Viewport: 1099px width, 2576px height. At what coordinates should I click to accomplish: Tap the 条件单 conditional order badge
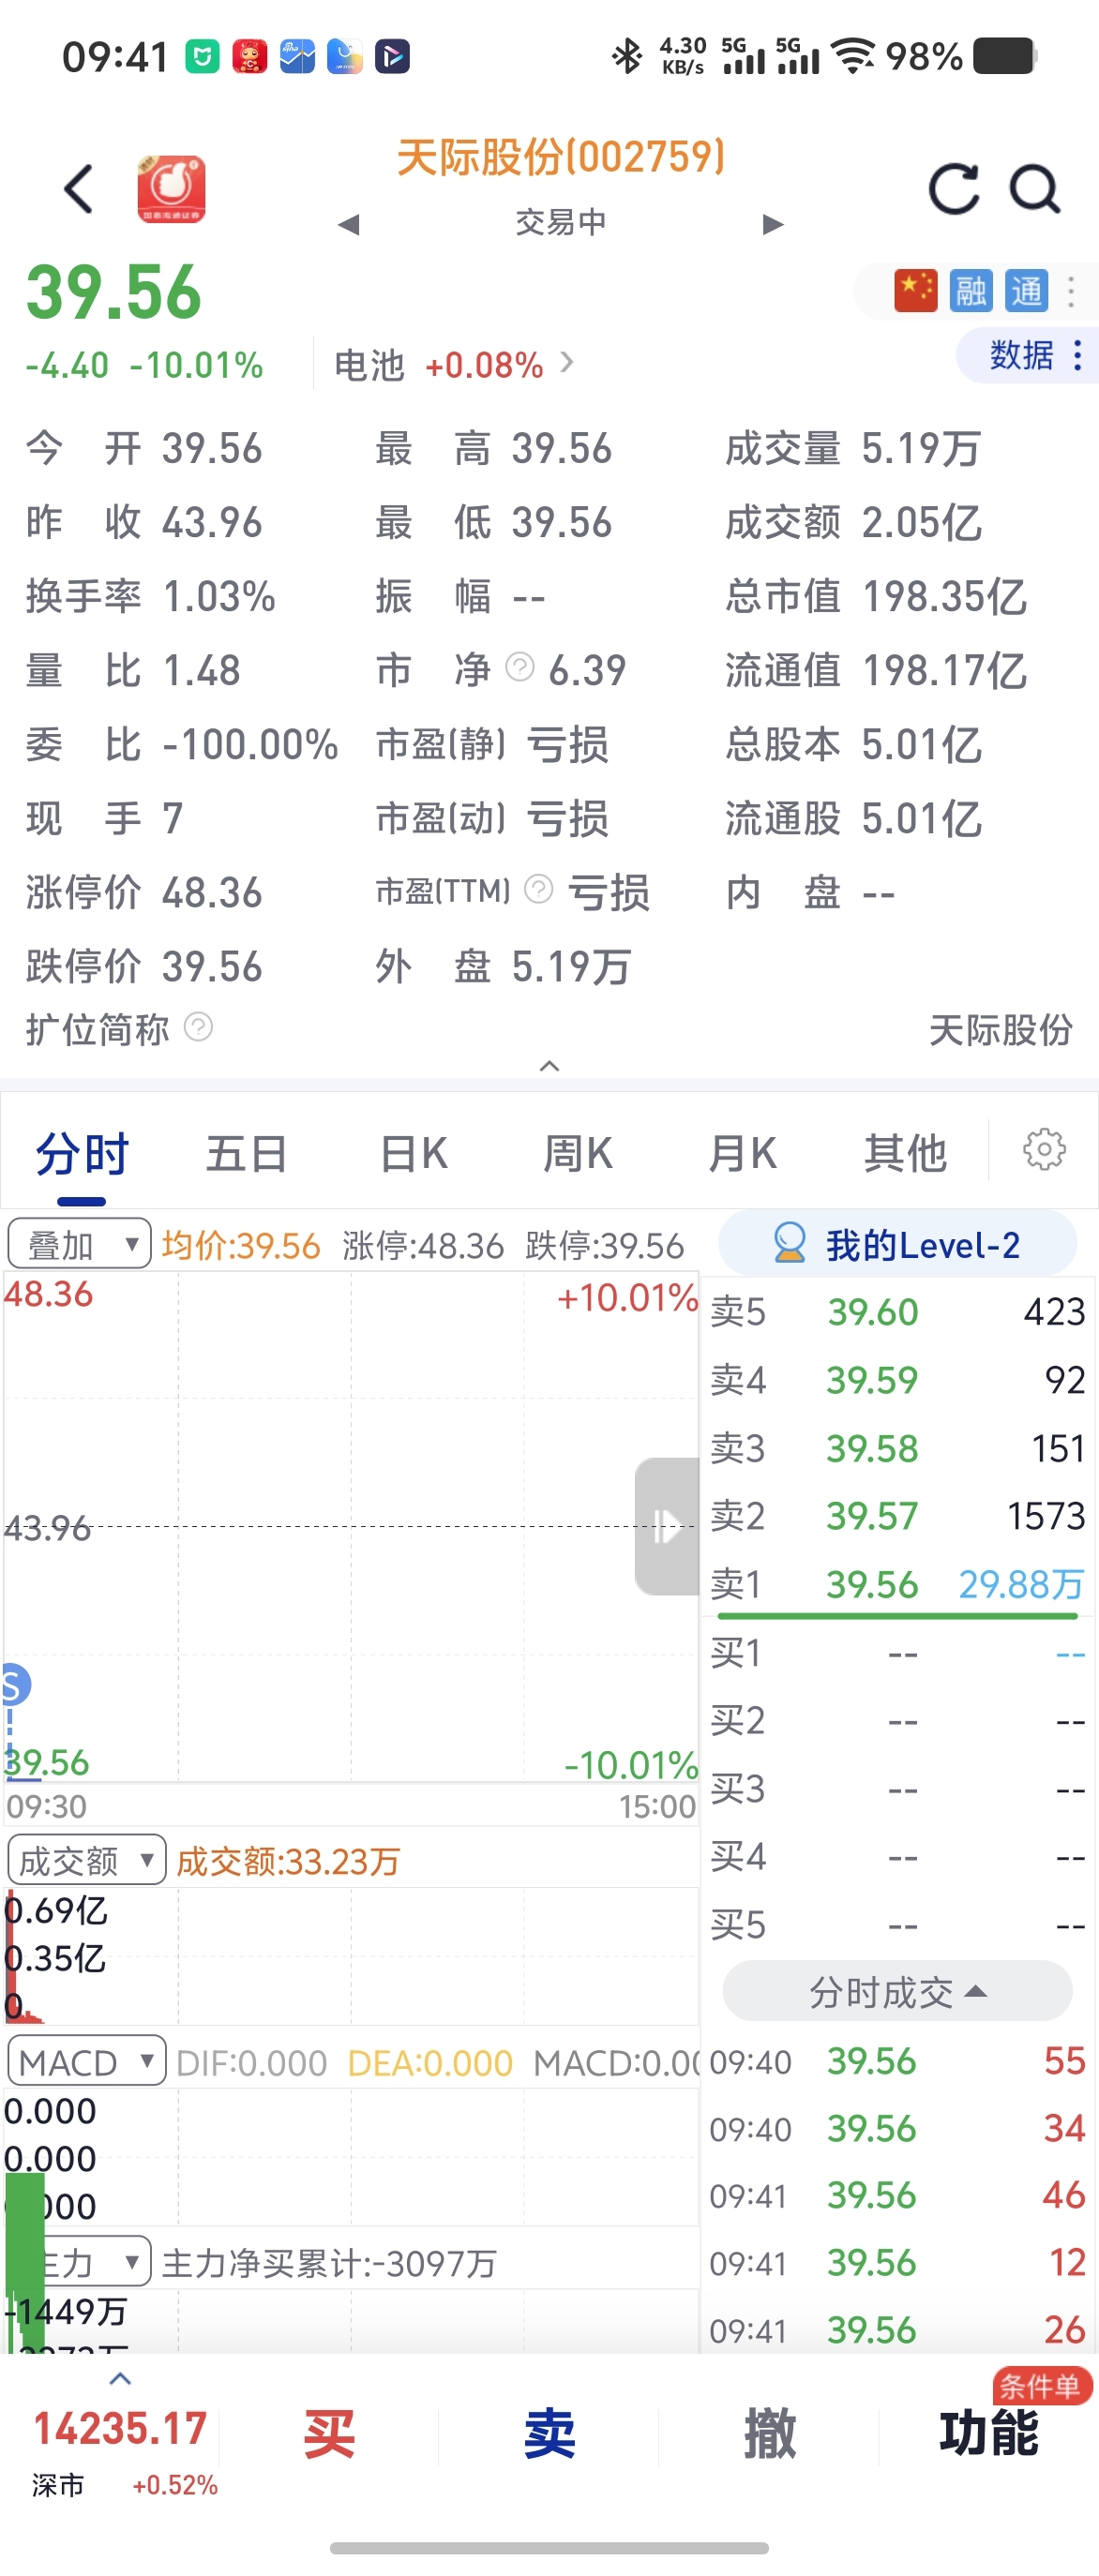pos(1042,2386)
